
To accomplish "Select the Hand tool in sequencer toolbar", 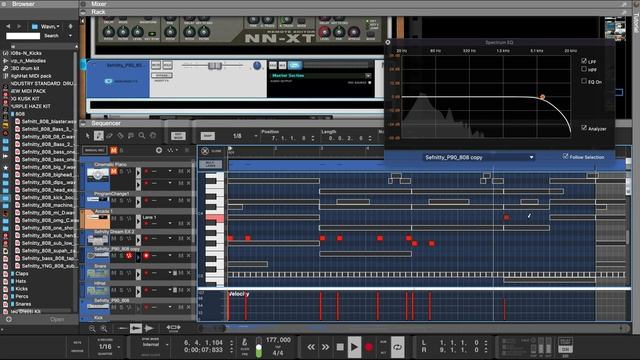I will [153, 136].
